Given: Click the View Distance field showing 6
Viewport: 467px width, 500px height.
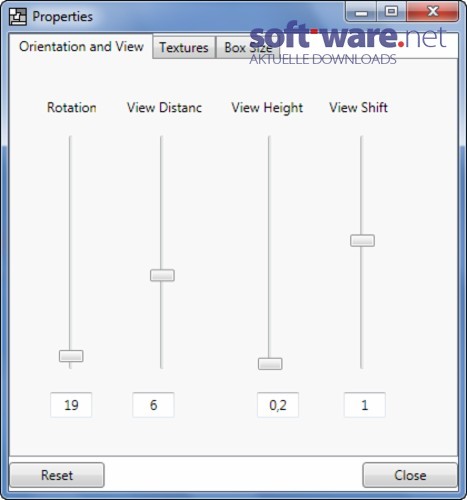Looking at the screenshot, I should tap(153, 405).
